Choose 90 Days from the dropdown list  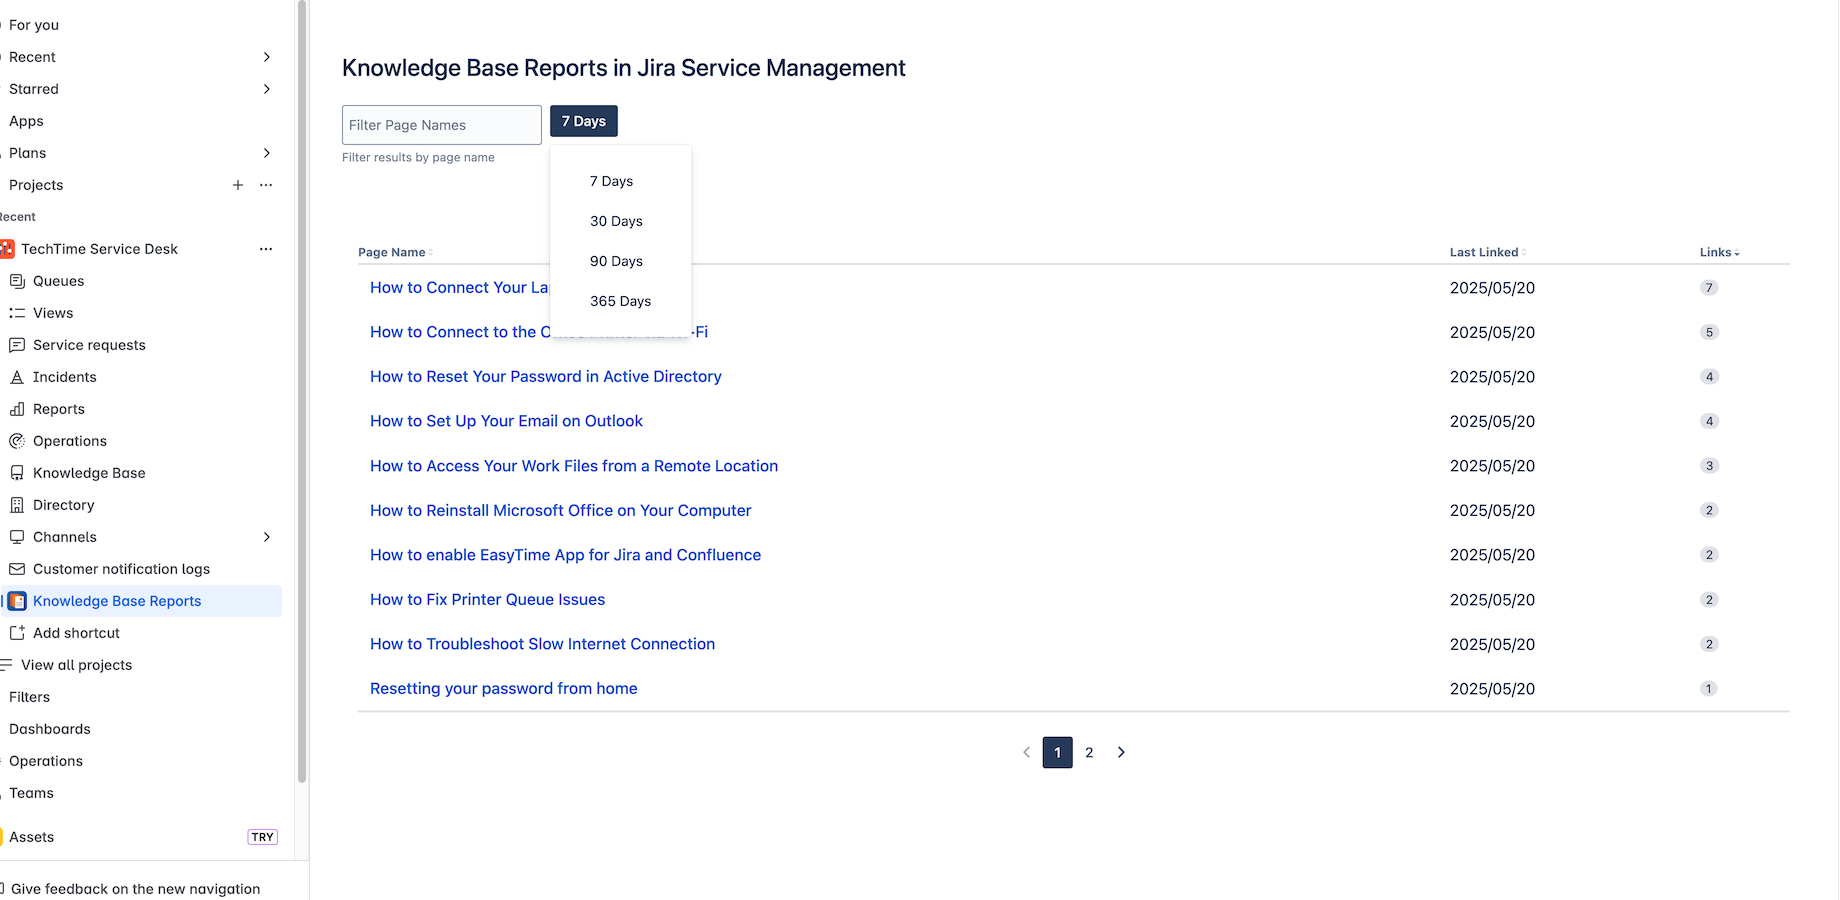(x=620, y=261)
